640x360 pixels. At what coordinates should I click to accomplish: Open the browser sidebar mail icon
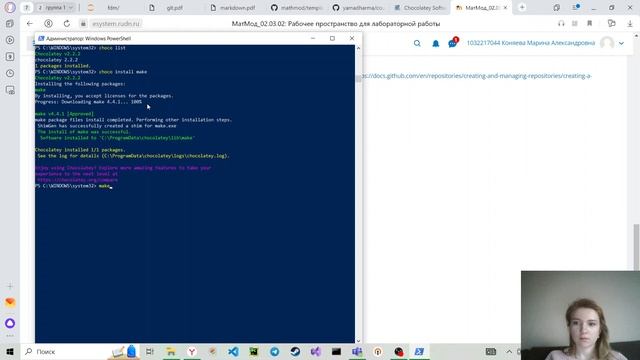coord(10,302)
